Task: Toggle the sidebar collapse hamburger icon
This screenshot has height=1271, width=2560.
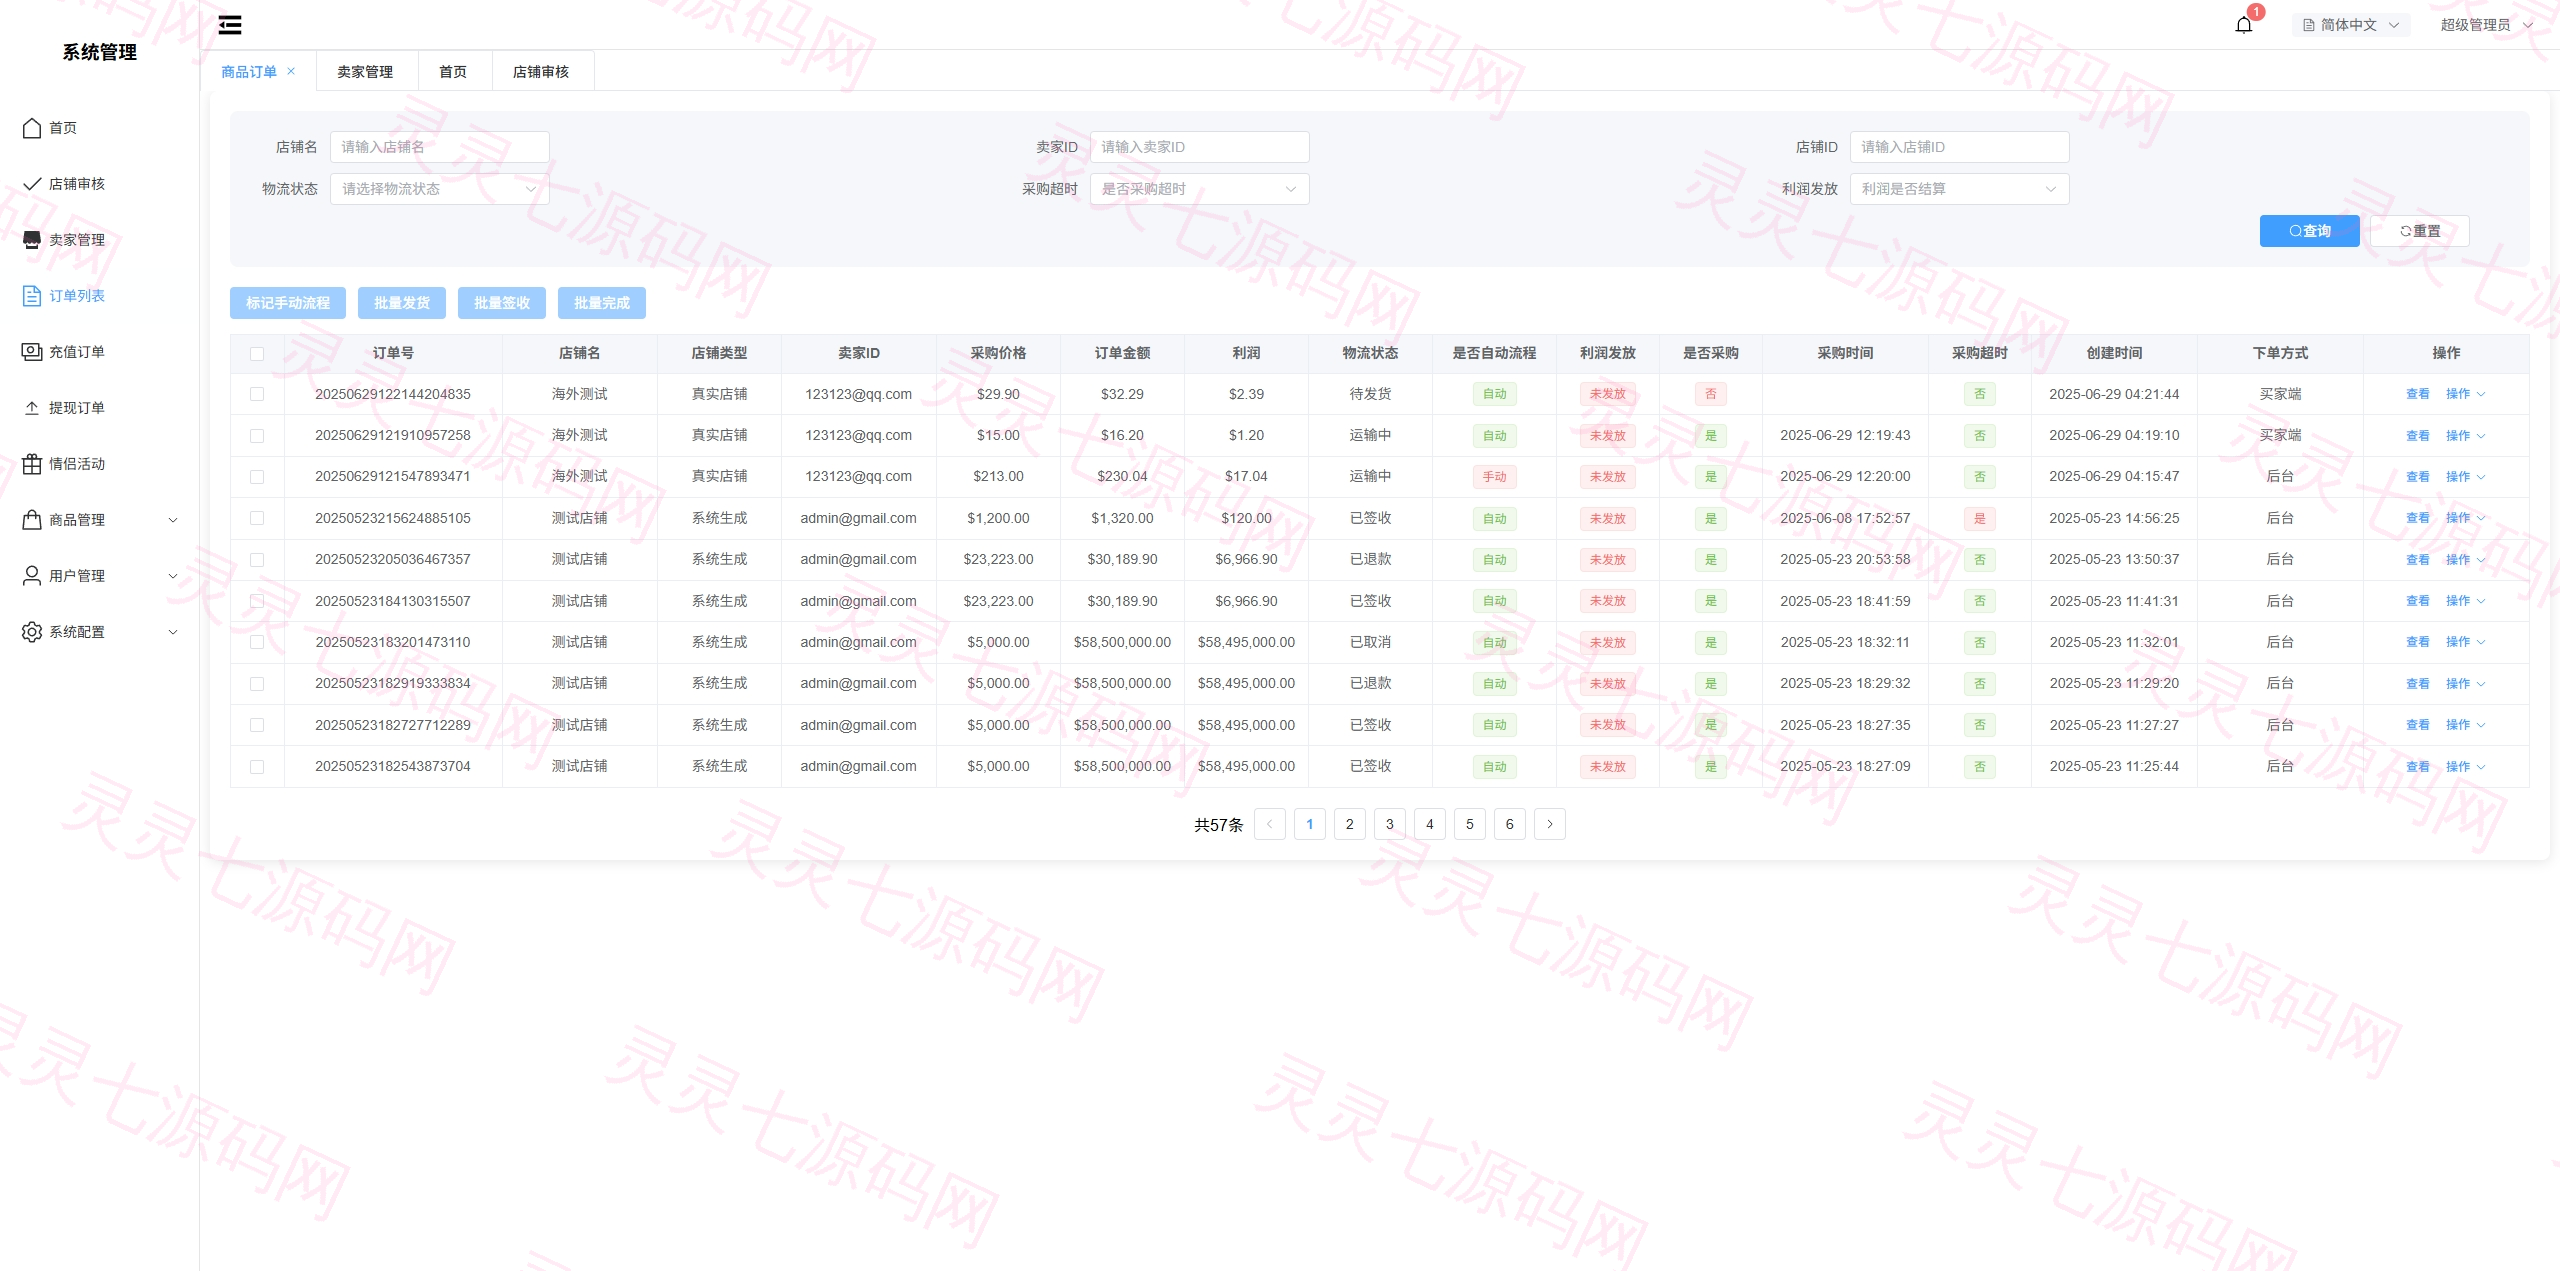Action: tap(230, 25)
